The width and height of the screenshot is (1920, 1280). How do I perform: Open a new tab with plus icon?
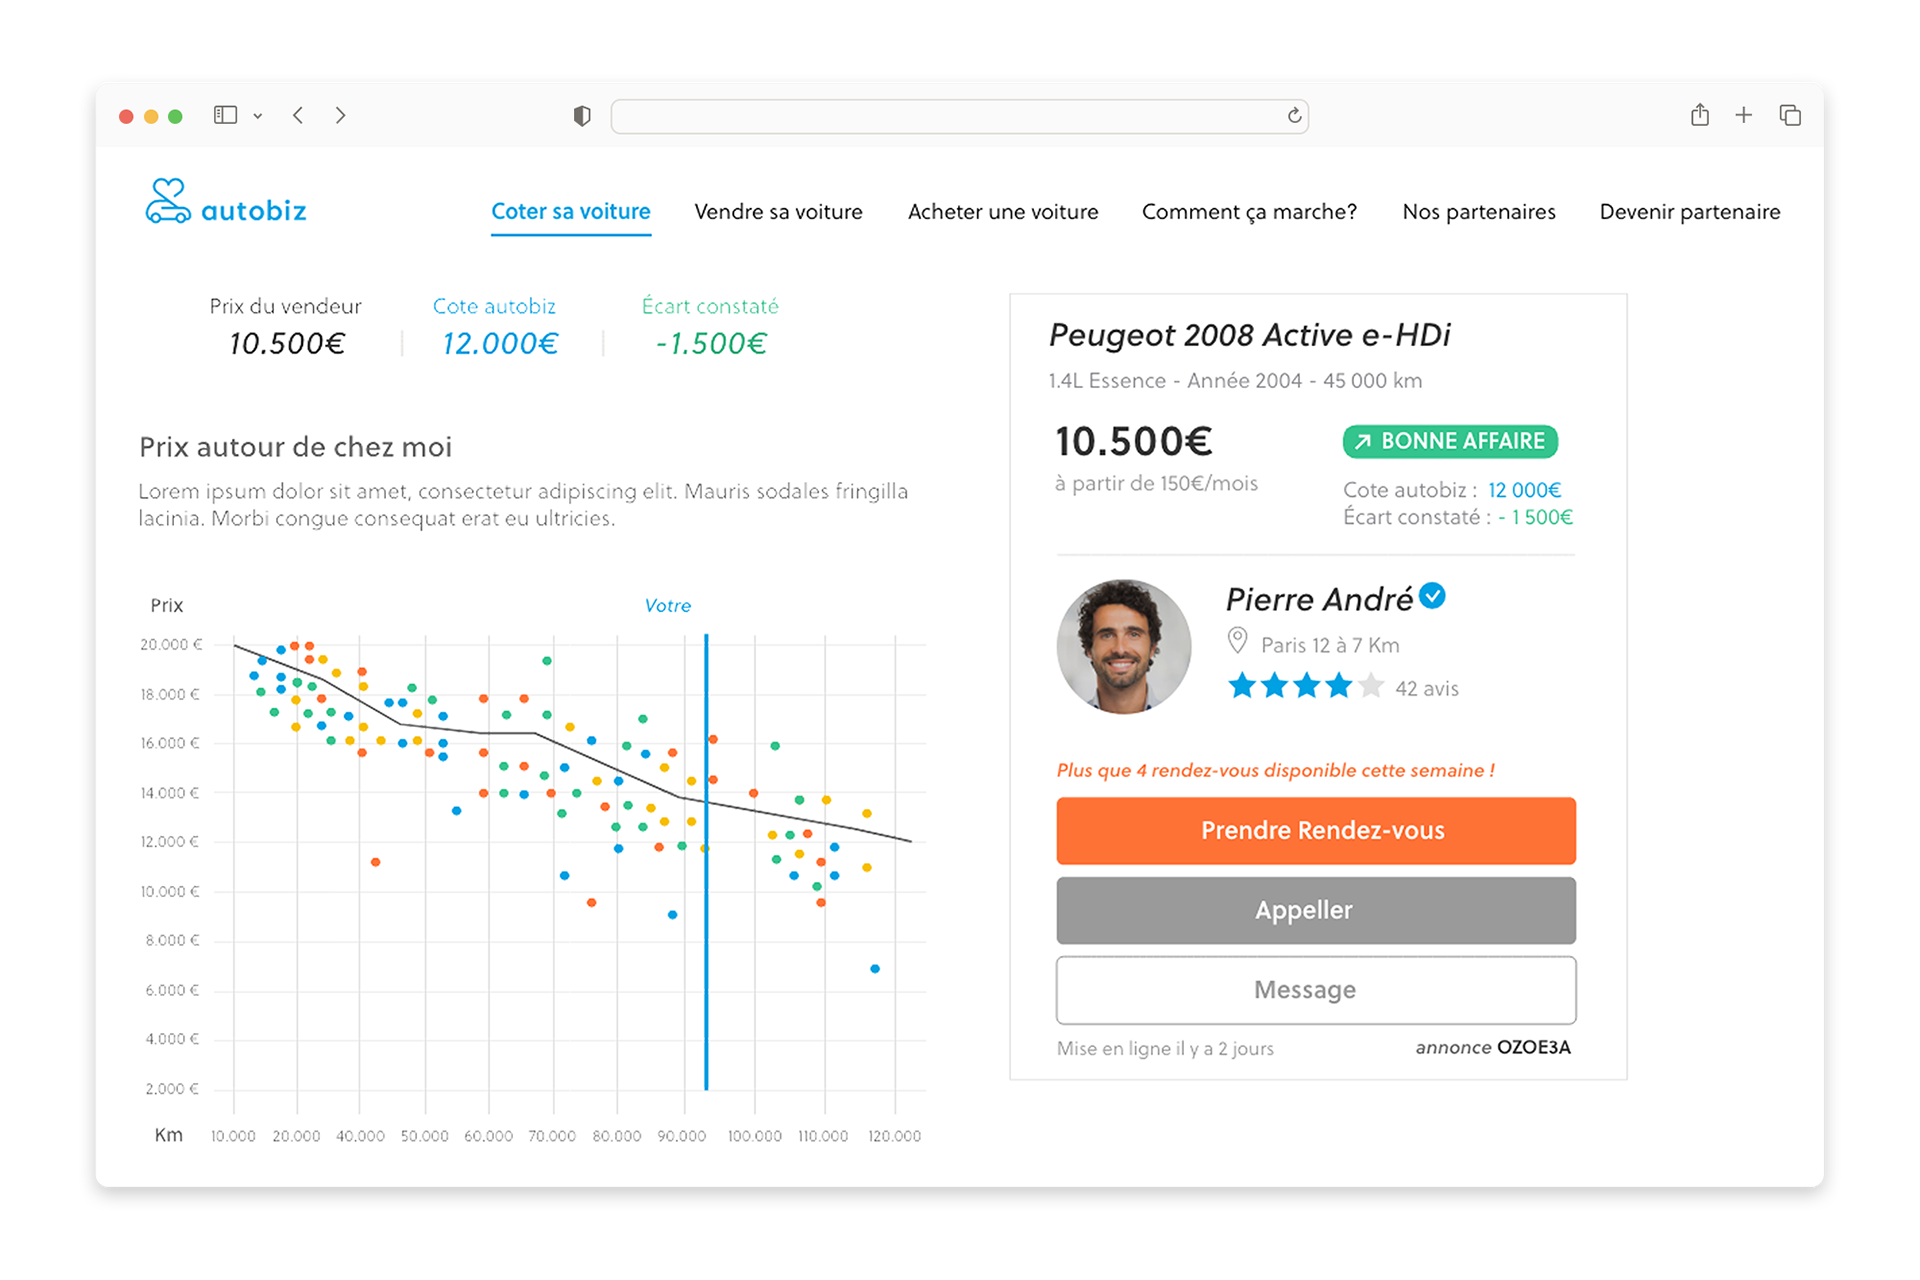(x=1744, y=115)
